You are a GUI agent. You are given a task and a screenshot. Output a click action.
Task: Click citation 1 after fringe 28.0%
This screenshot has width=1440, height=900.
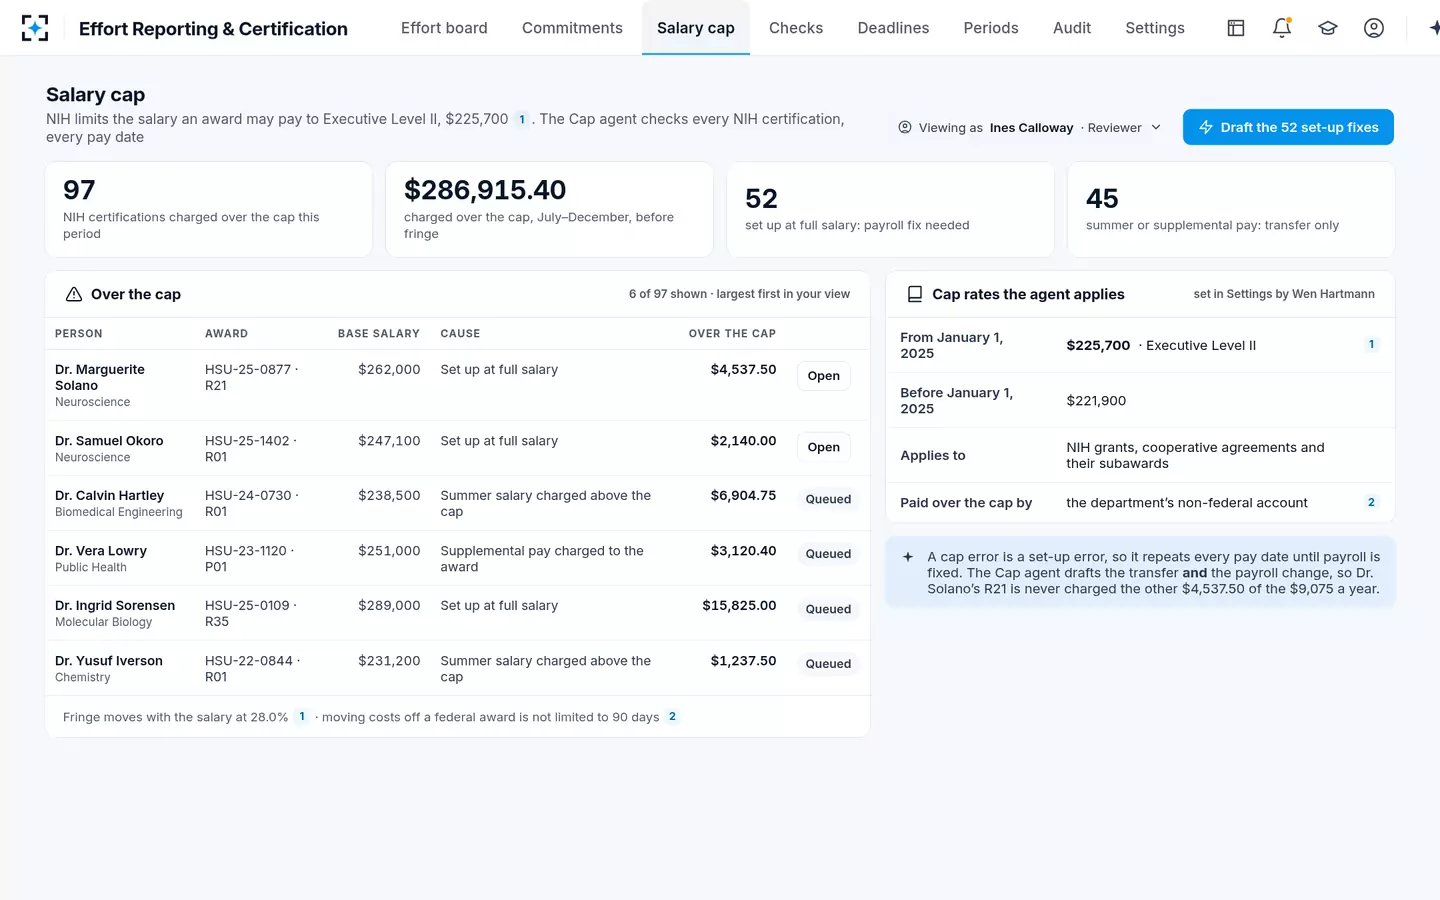tap(302, 717)
